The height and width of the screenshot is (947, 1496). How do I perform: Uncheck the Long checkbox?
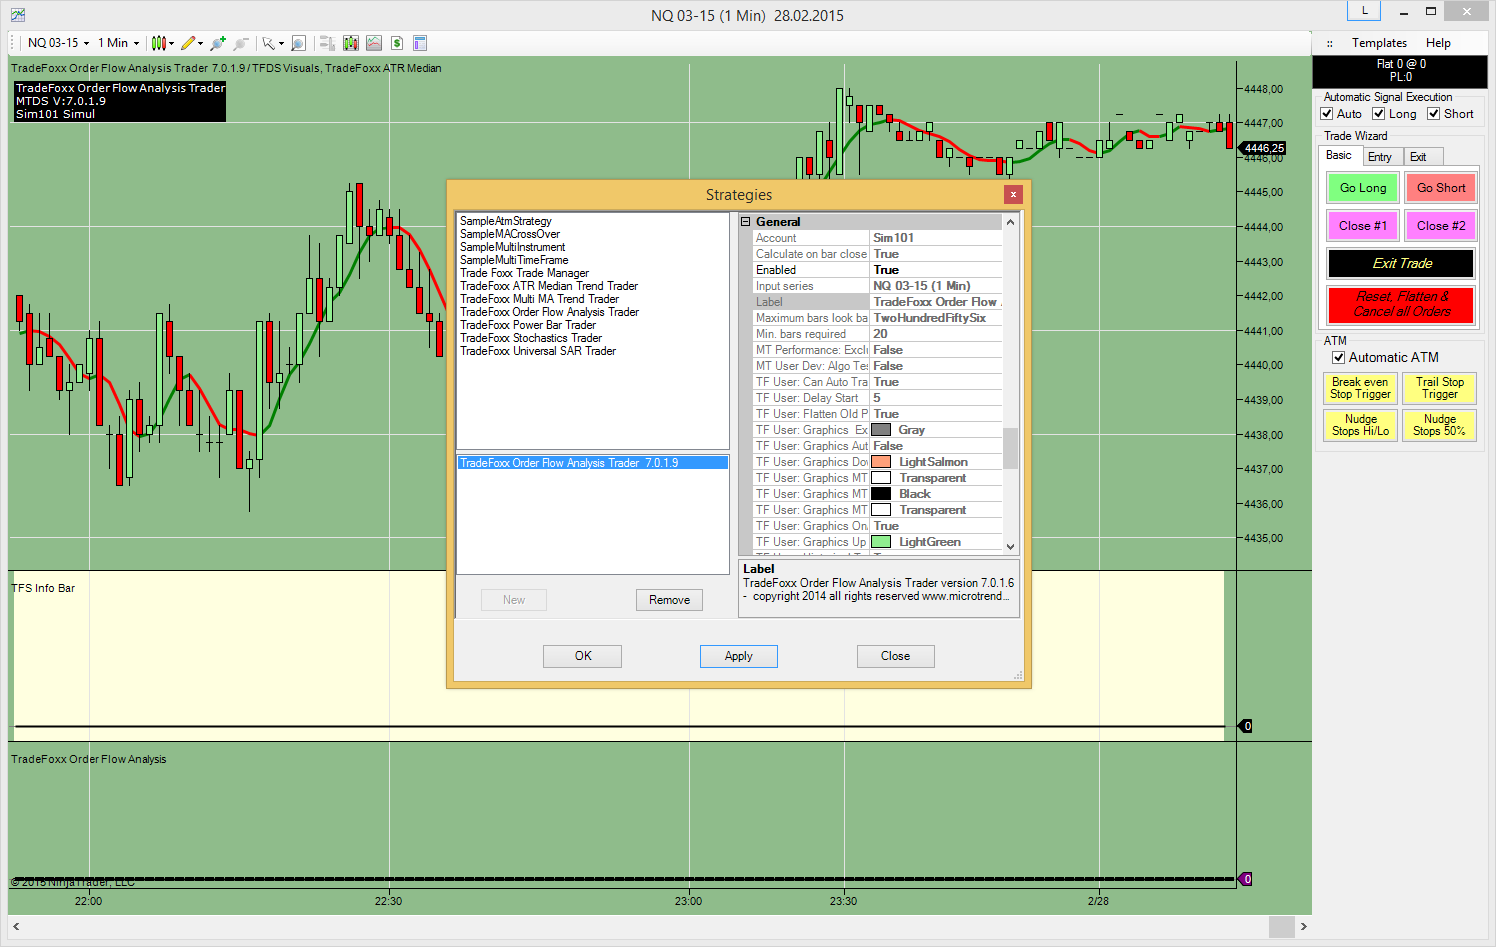(x=1378, y=114)
